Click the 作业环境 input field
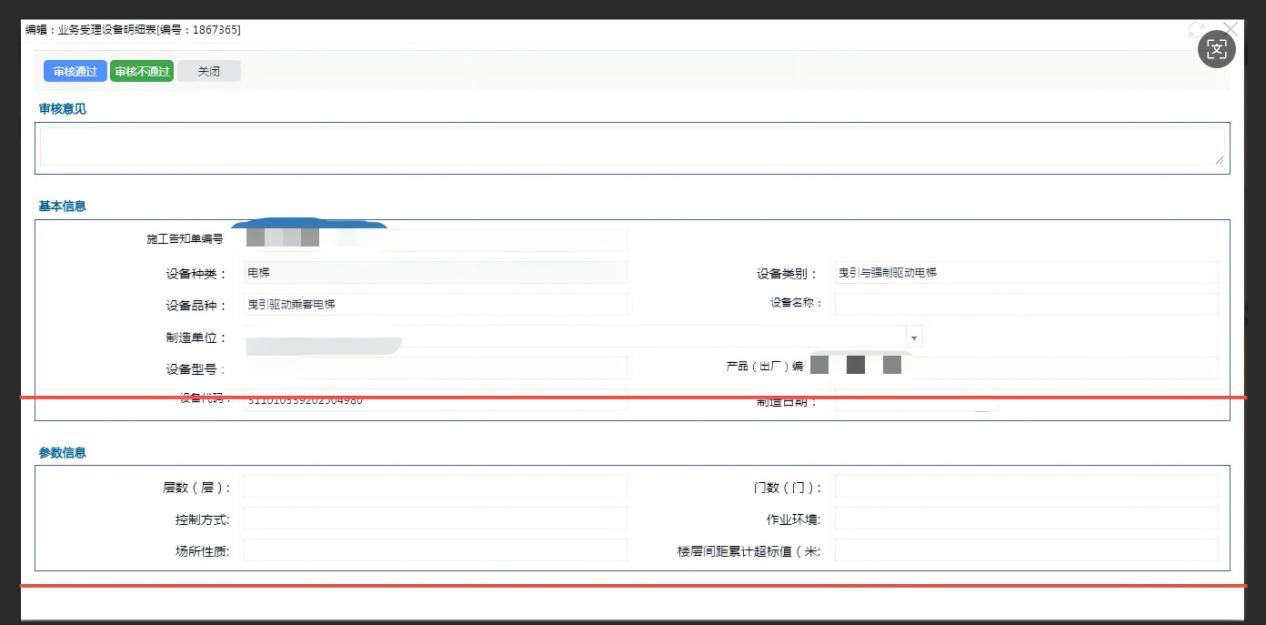 point(1026,519)
